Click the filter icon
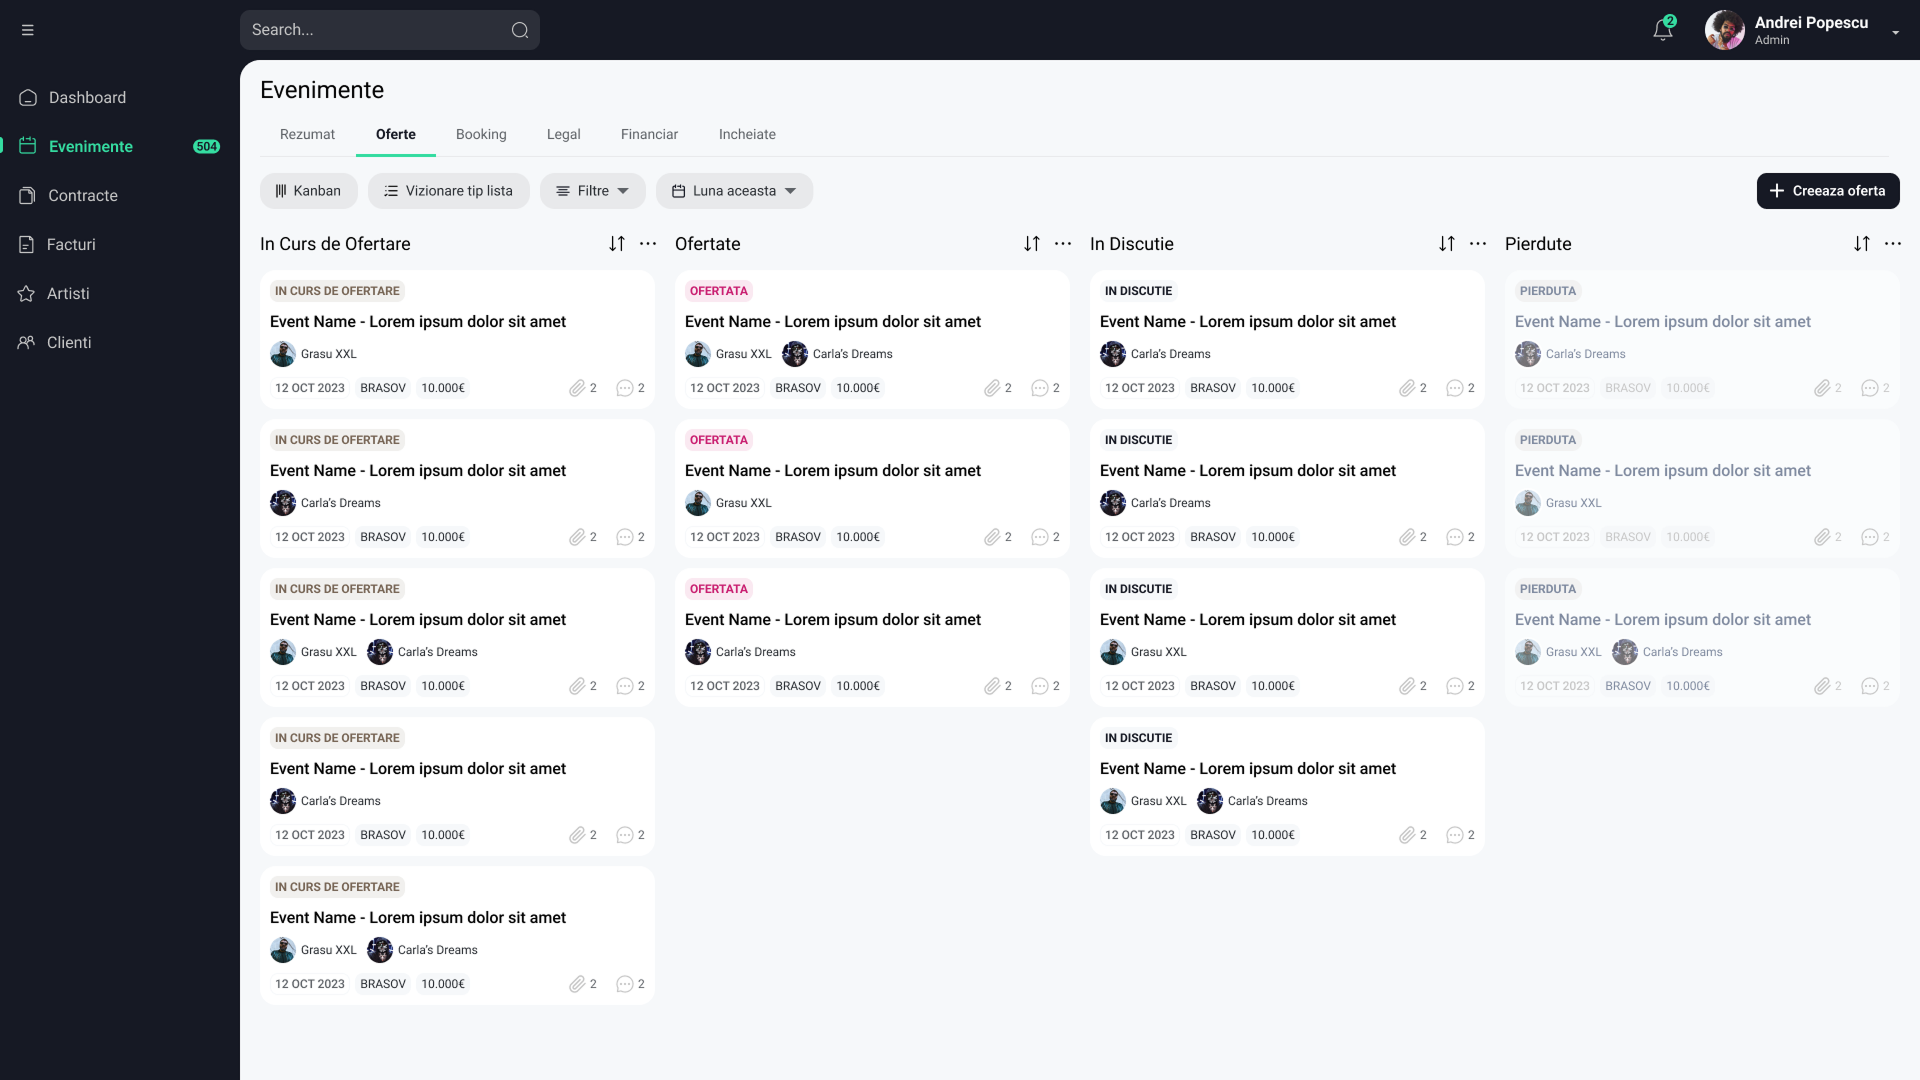1920x1080 pixels. (x=563, y=191)
